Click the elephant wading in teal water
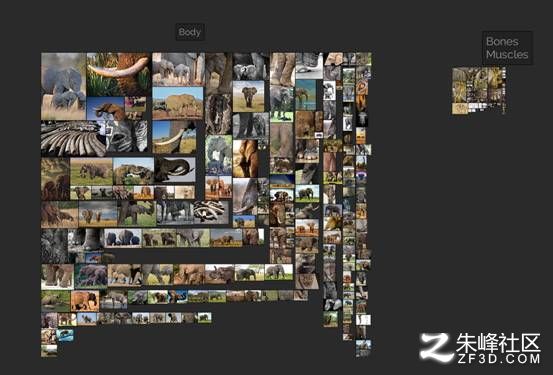Image resolution: width=553 pixels, height=375 pixels. (306, 95)
